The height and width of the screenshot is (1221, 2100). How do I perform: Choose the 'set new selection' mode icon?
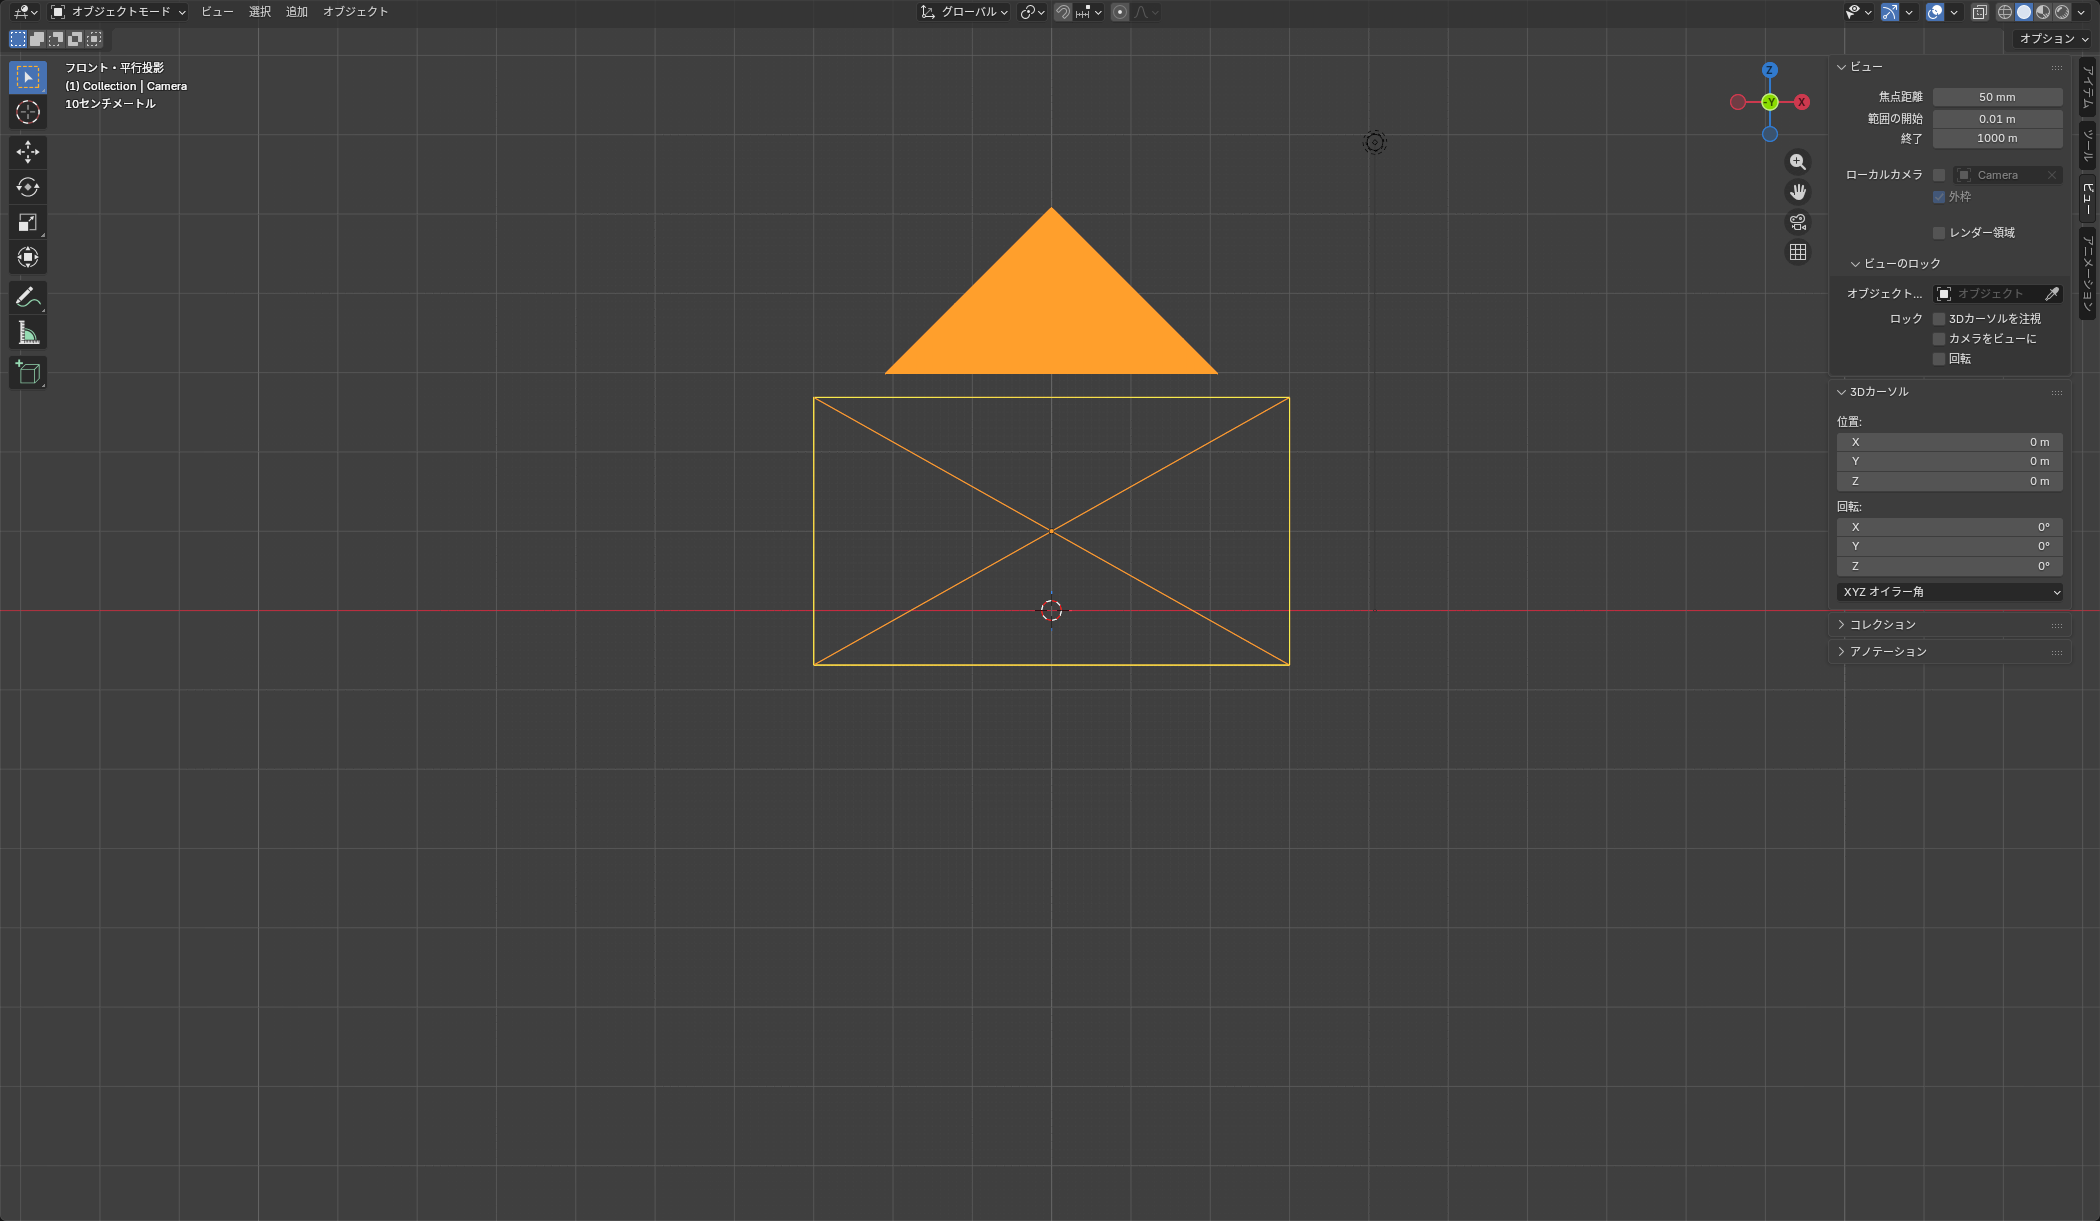[x=18, y=39]
